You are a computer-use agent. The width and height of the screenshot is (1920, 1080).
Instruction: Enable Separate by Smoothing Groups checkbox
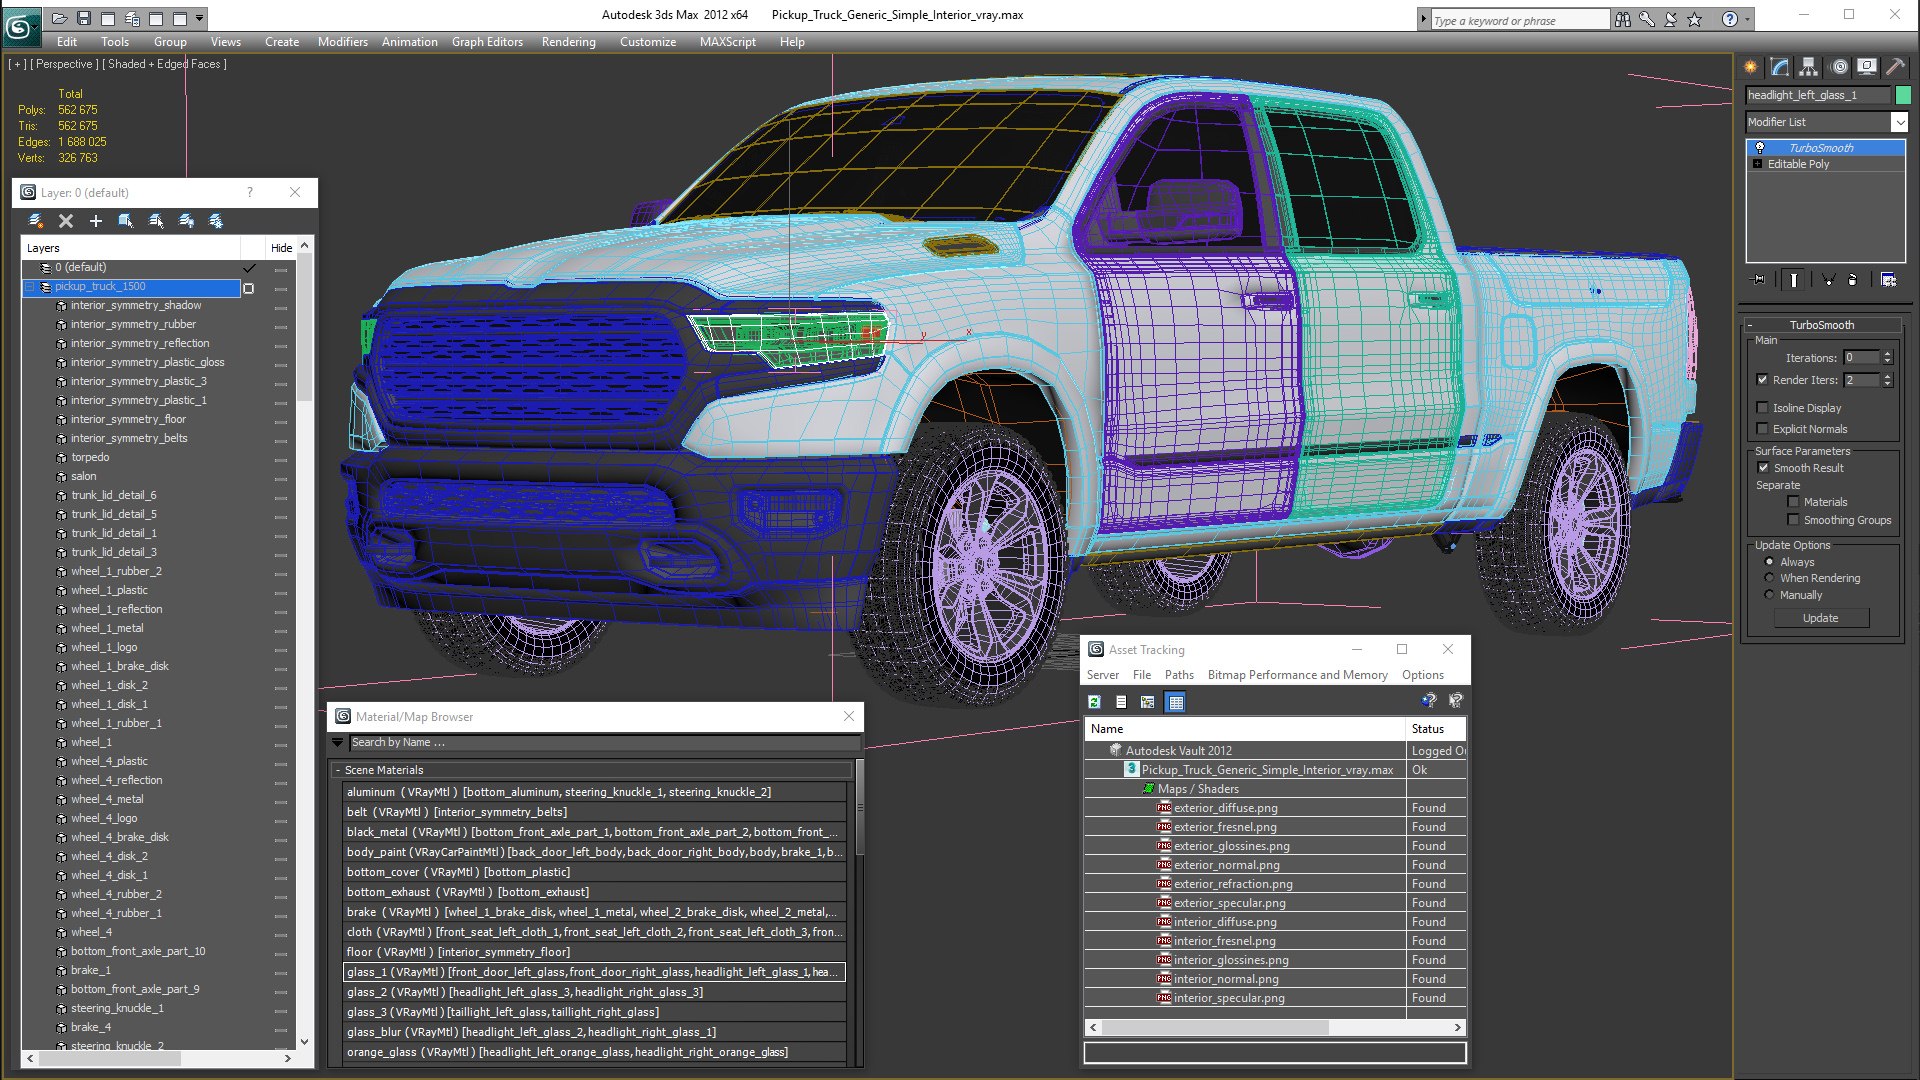tap(1794, 520)
